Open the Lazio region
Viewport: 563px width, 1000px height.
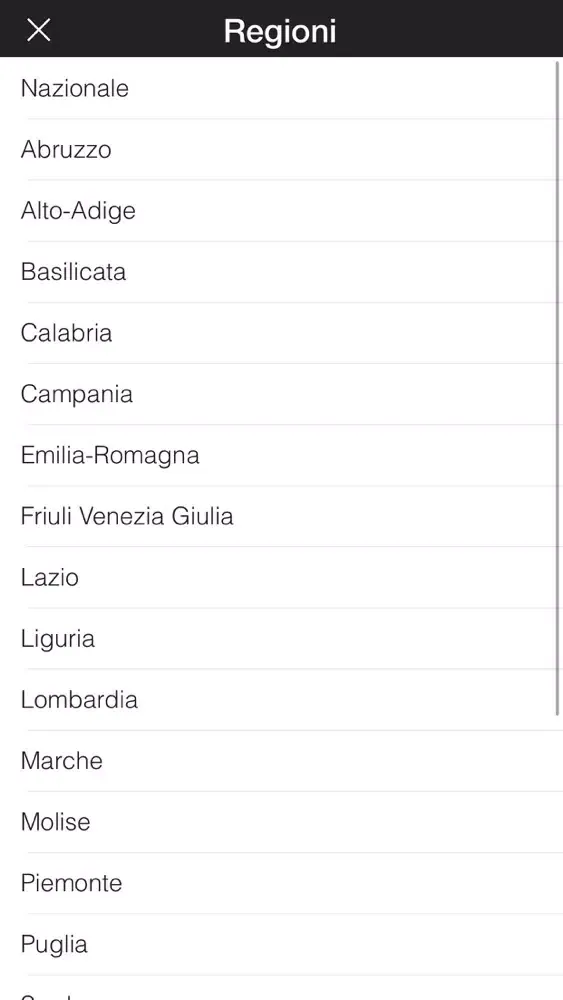pyautogui.click(x=281, y=577)
